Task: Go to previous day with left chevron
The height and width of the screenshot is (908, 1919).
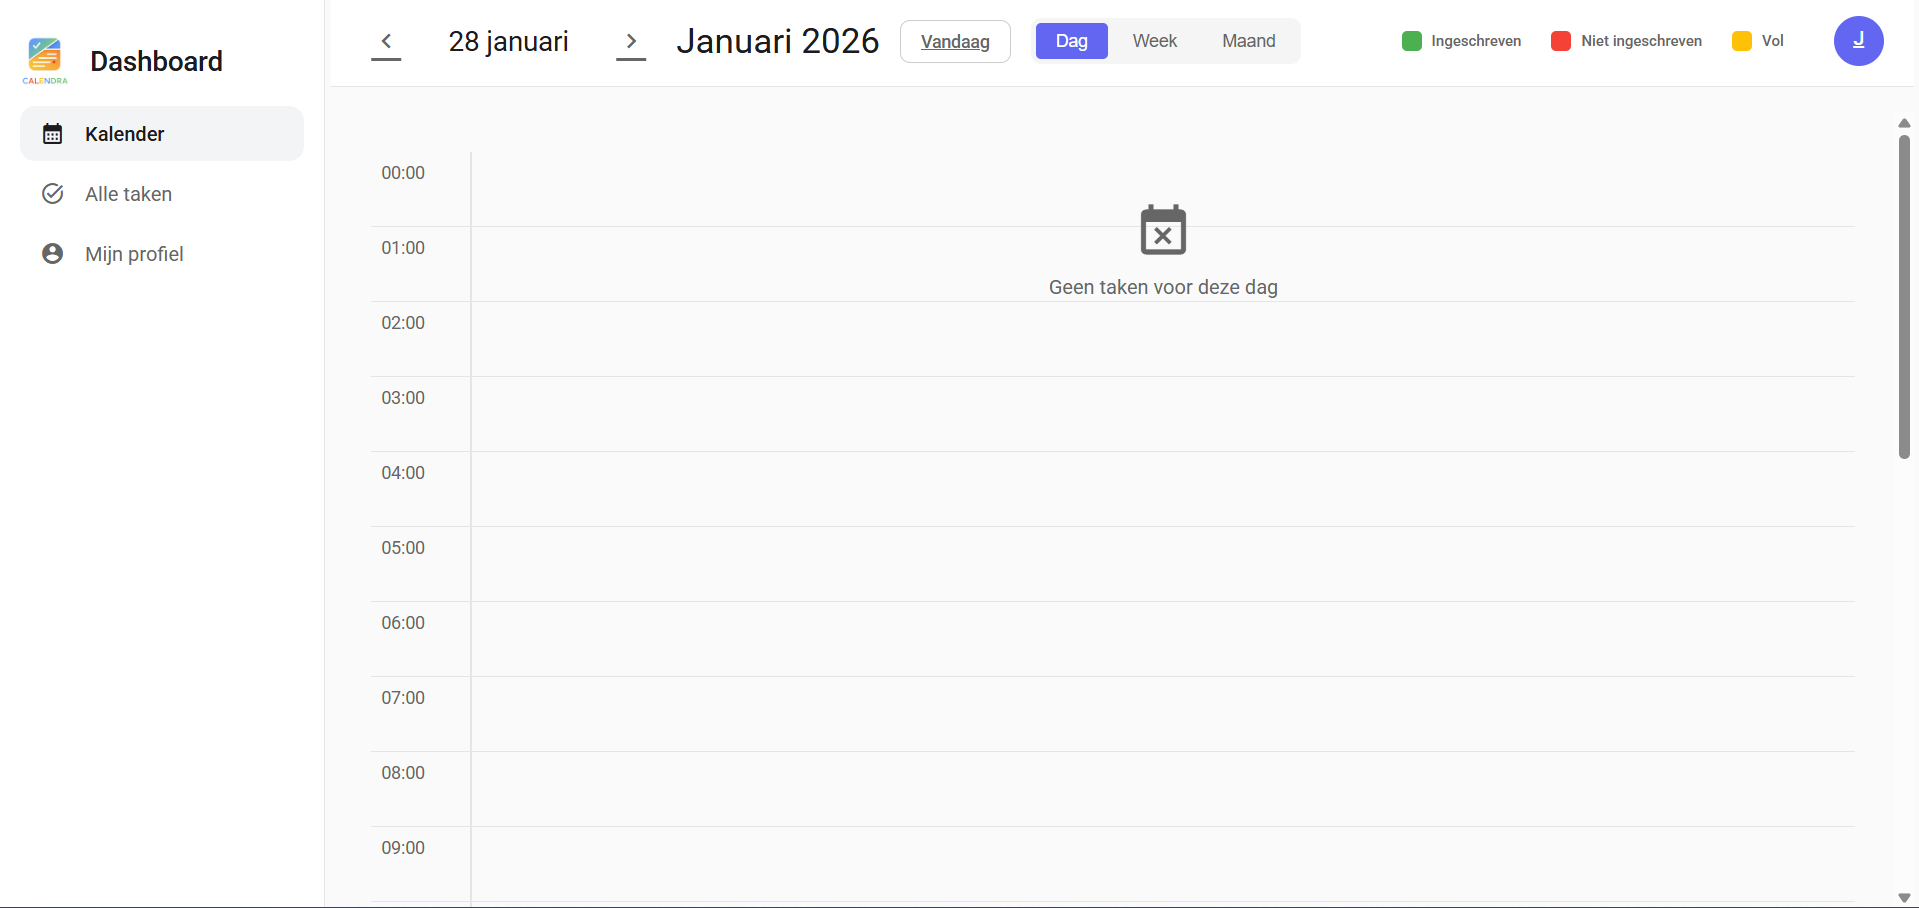Action: tap(386, 41)
